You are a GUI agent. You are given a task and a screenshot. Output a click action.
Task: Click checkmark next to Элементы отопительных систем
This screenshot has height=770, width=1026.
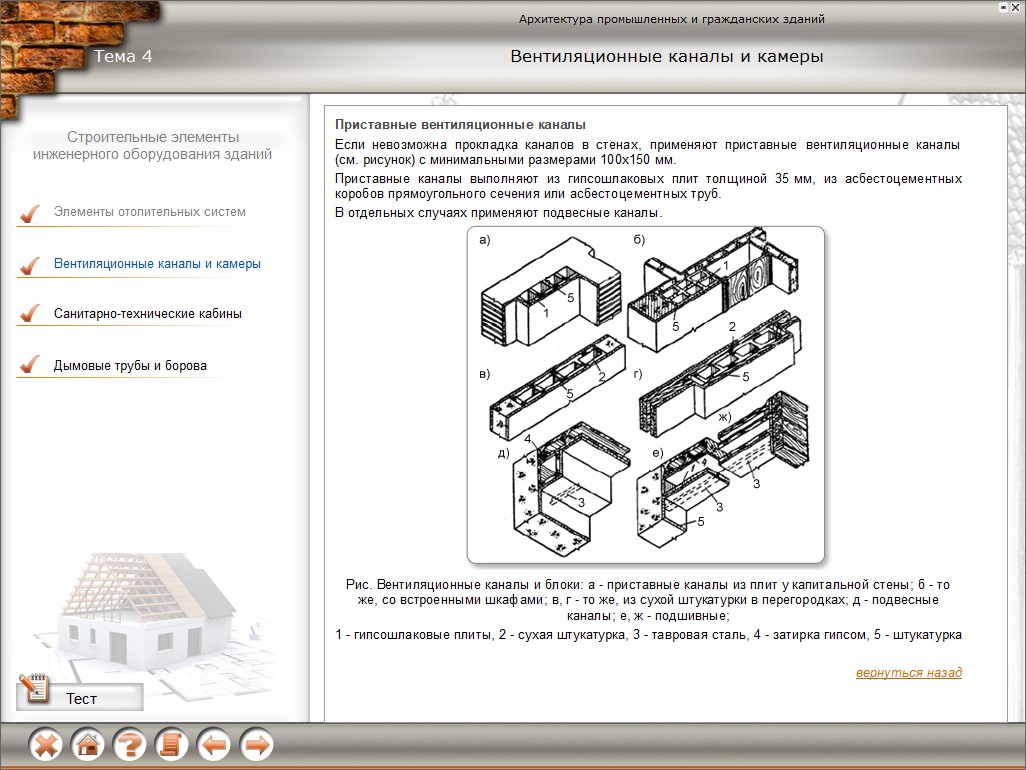coord(30,213)
